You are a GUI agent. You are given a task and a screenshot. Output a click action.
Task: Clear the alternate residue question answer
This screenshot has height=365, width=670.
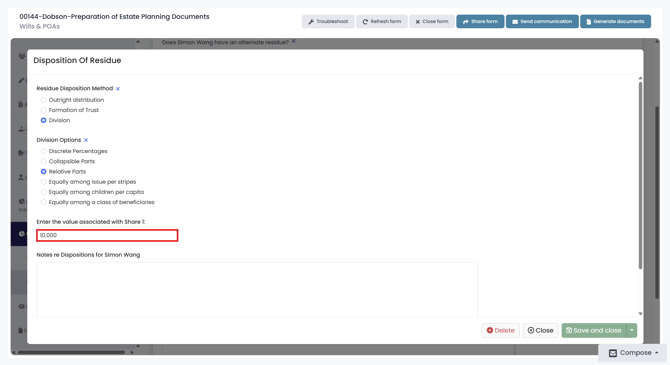pos(294,41)
